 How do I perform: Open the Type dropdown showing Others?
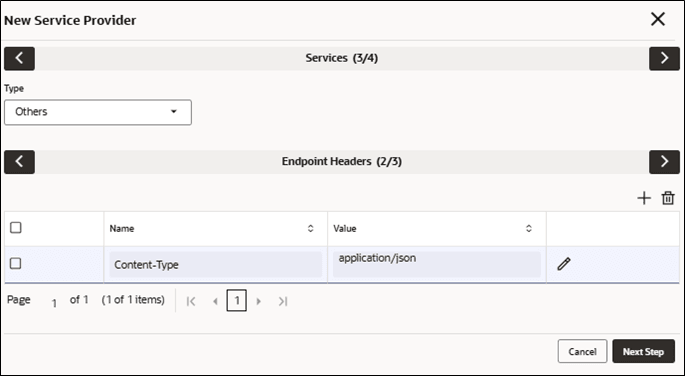point(98,112)
